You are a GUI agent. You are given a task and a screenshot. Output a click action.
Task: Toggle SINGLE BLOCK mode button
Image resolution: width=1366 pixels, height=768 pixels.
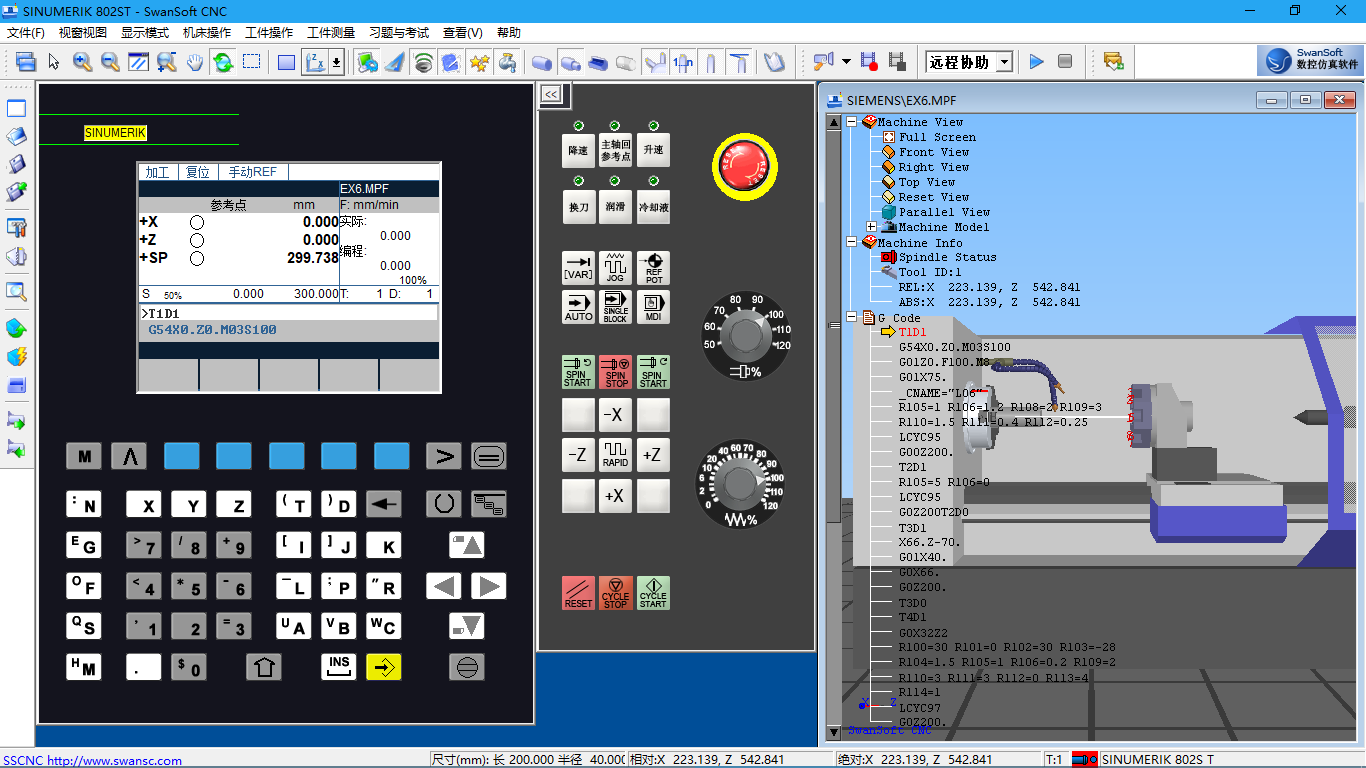[x=615, y=307]
